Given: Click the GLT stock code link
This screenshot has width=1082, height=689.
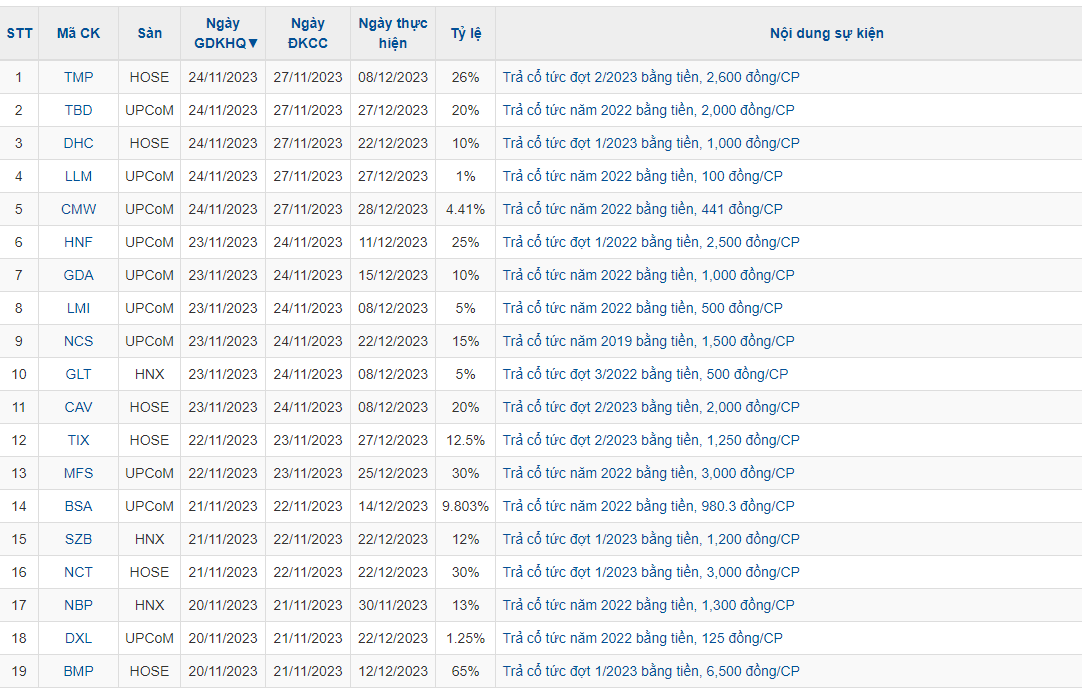Looking at the screenshot, I should pyautogui.click(x=78, y=374).
